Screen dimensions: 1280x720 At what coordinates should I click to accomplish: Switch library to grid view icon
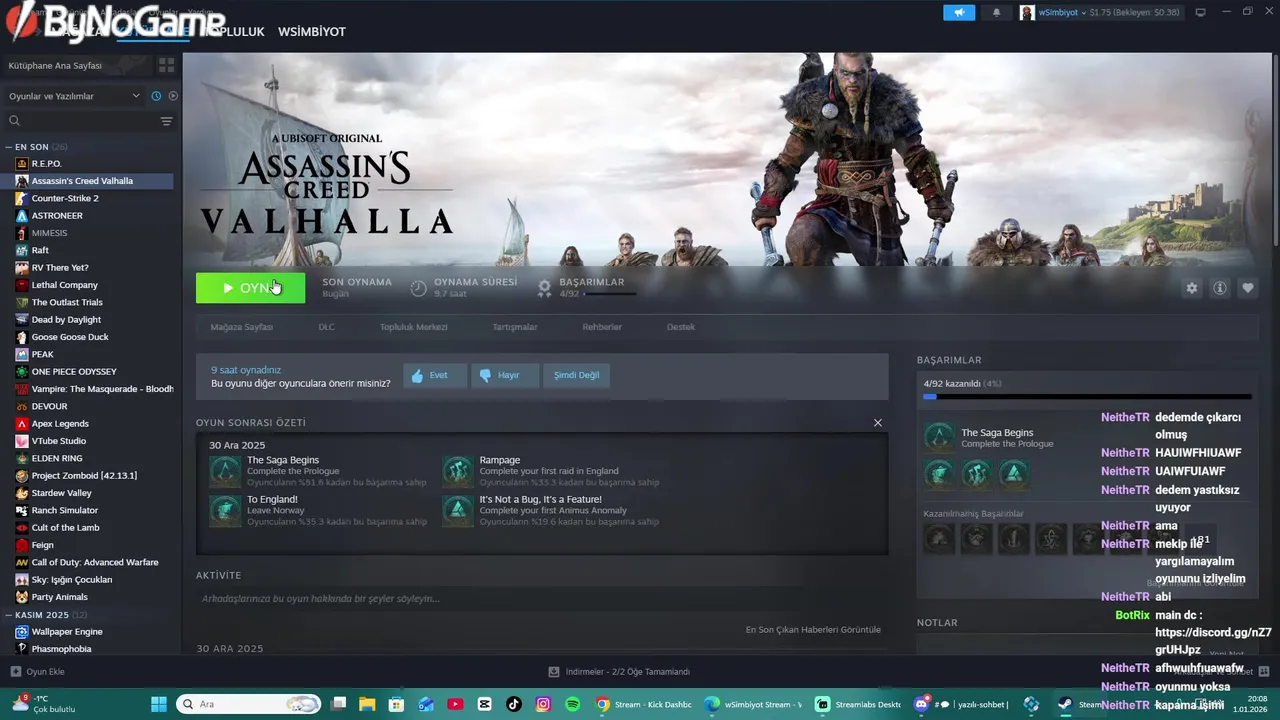(166, 65)
